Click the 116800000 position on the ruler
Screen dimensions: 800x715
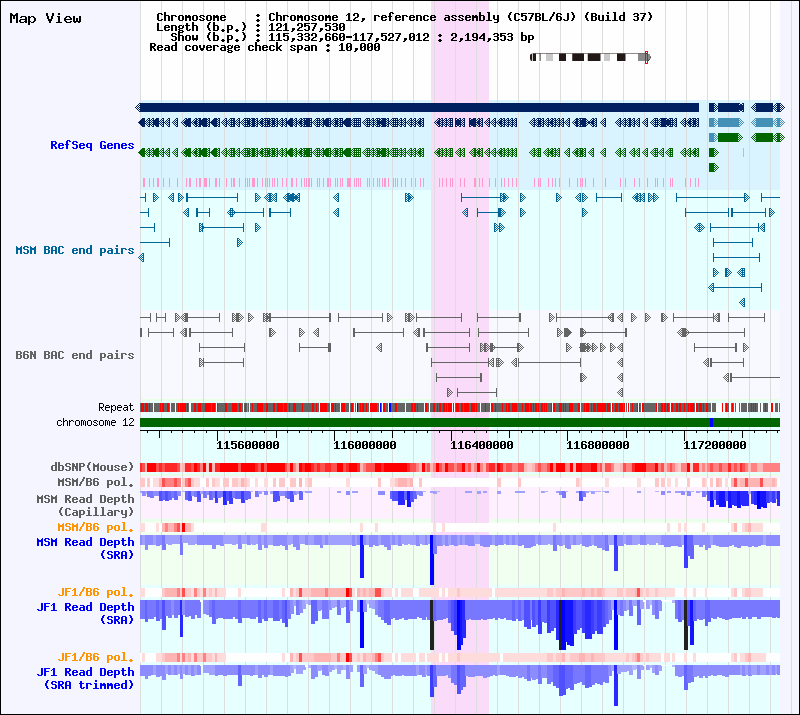point(597,445)
